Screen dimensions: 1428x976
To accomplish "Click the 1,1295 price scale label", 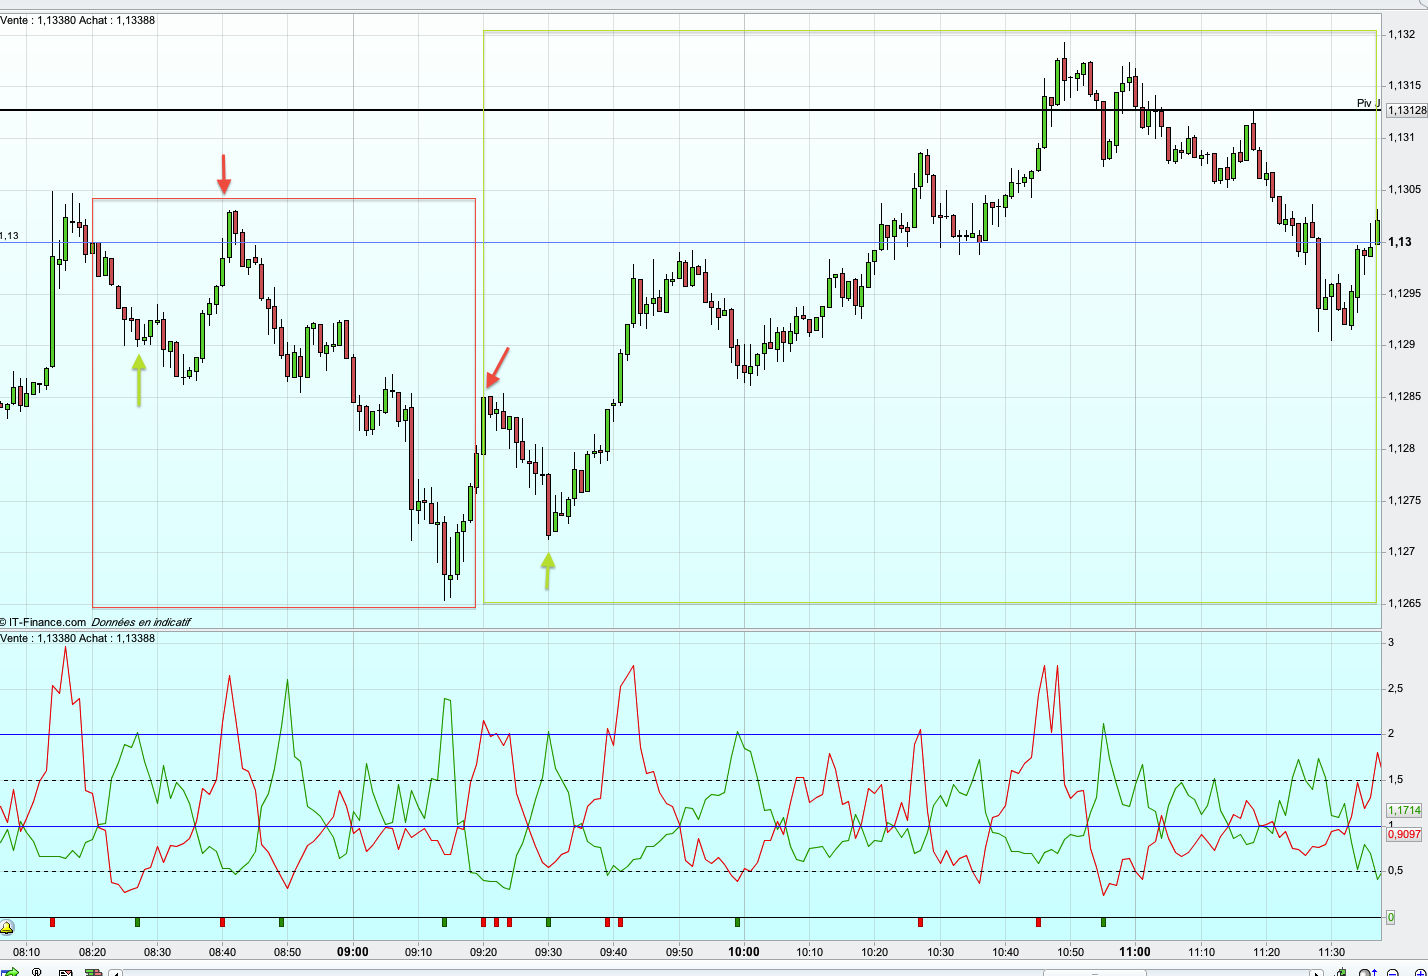I will (x=1405, y=293).
